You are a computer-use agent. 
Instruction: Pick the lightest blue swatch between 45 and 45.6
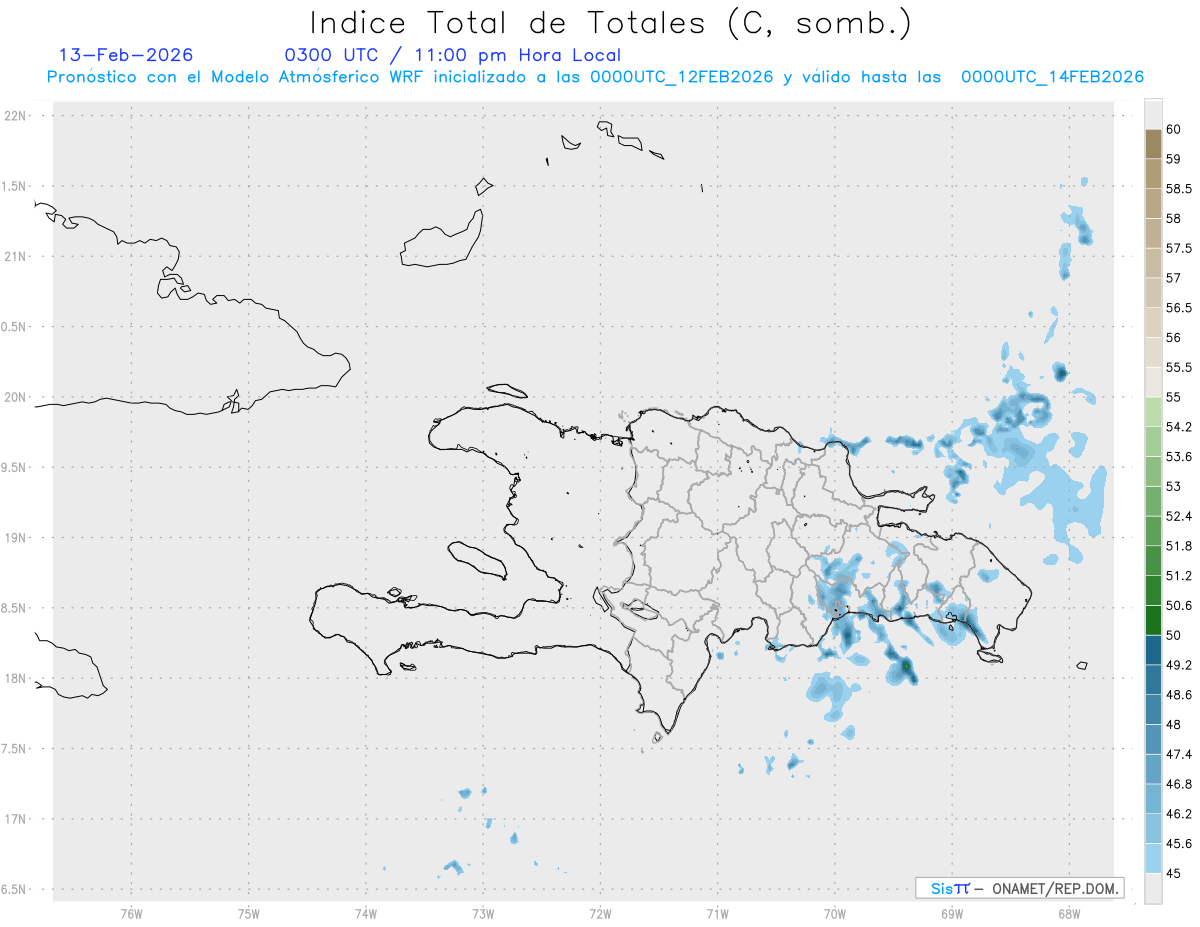[1153, 858]
